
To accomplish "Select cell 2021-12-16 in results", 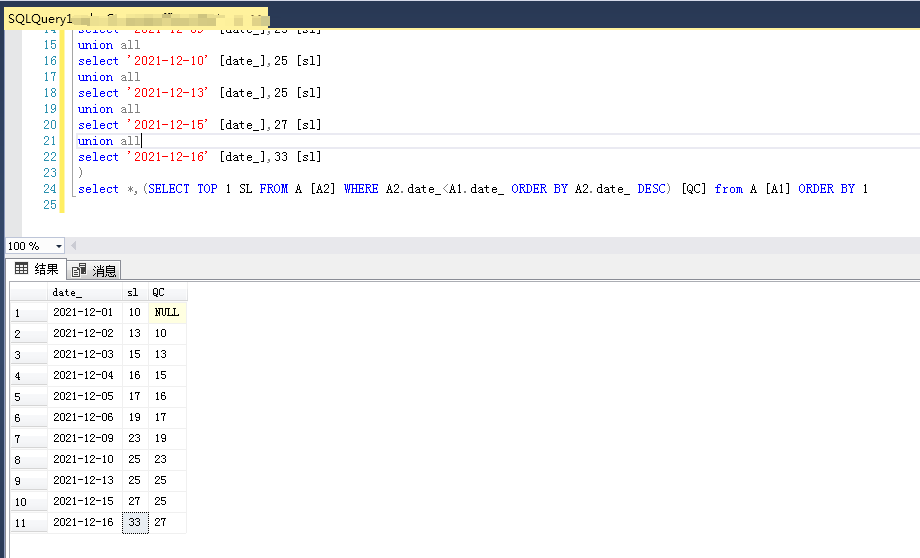I will tap(84, 522).
